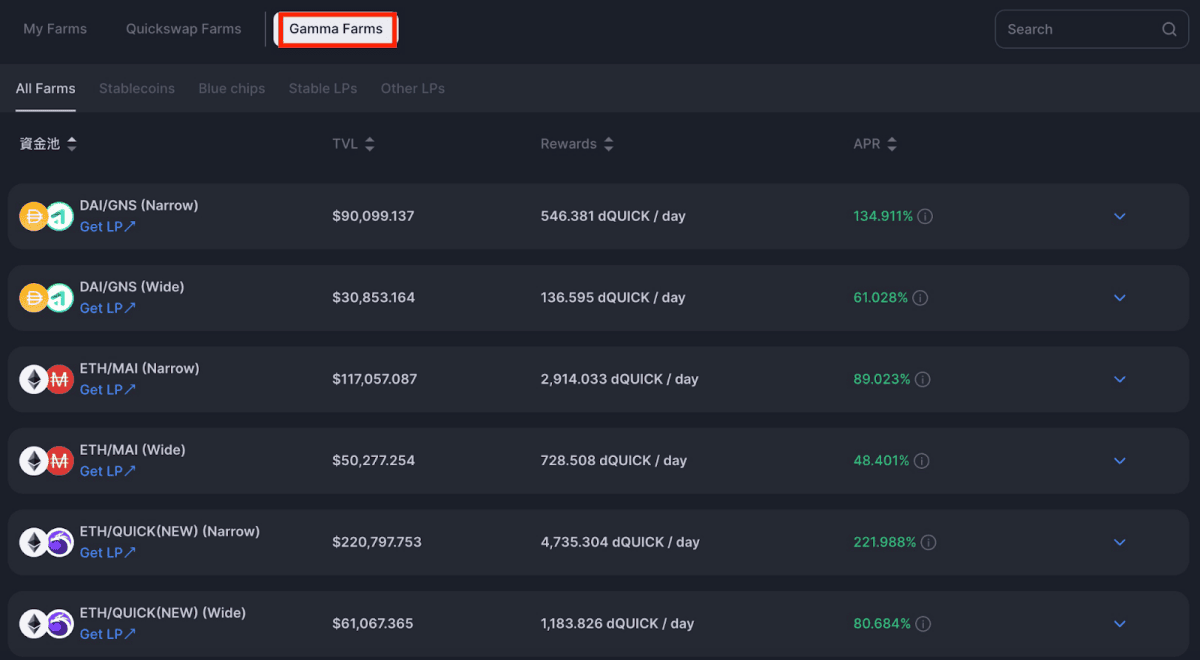Click the TVL value $117,057.087
The image size is (1200, 660).
[x=375, y=380]
